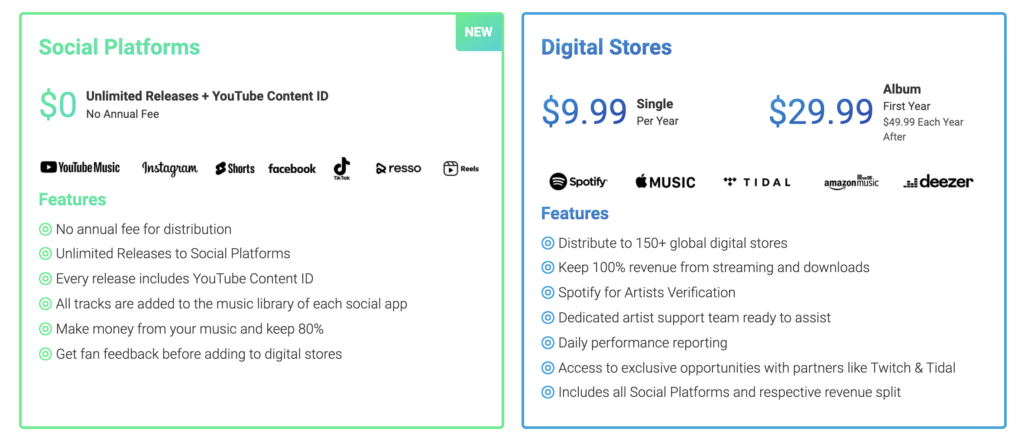The image size is (1024, 448).
Task: Open the Social Platforms heading
Action: (x=120, y=47)
